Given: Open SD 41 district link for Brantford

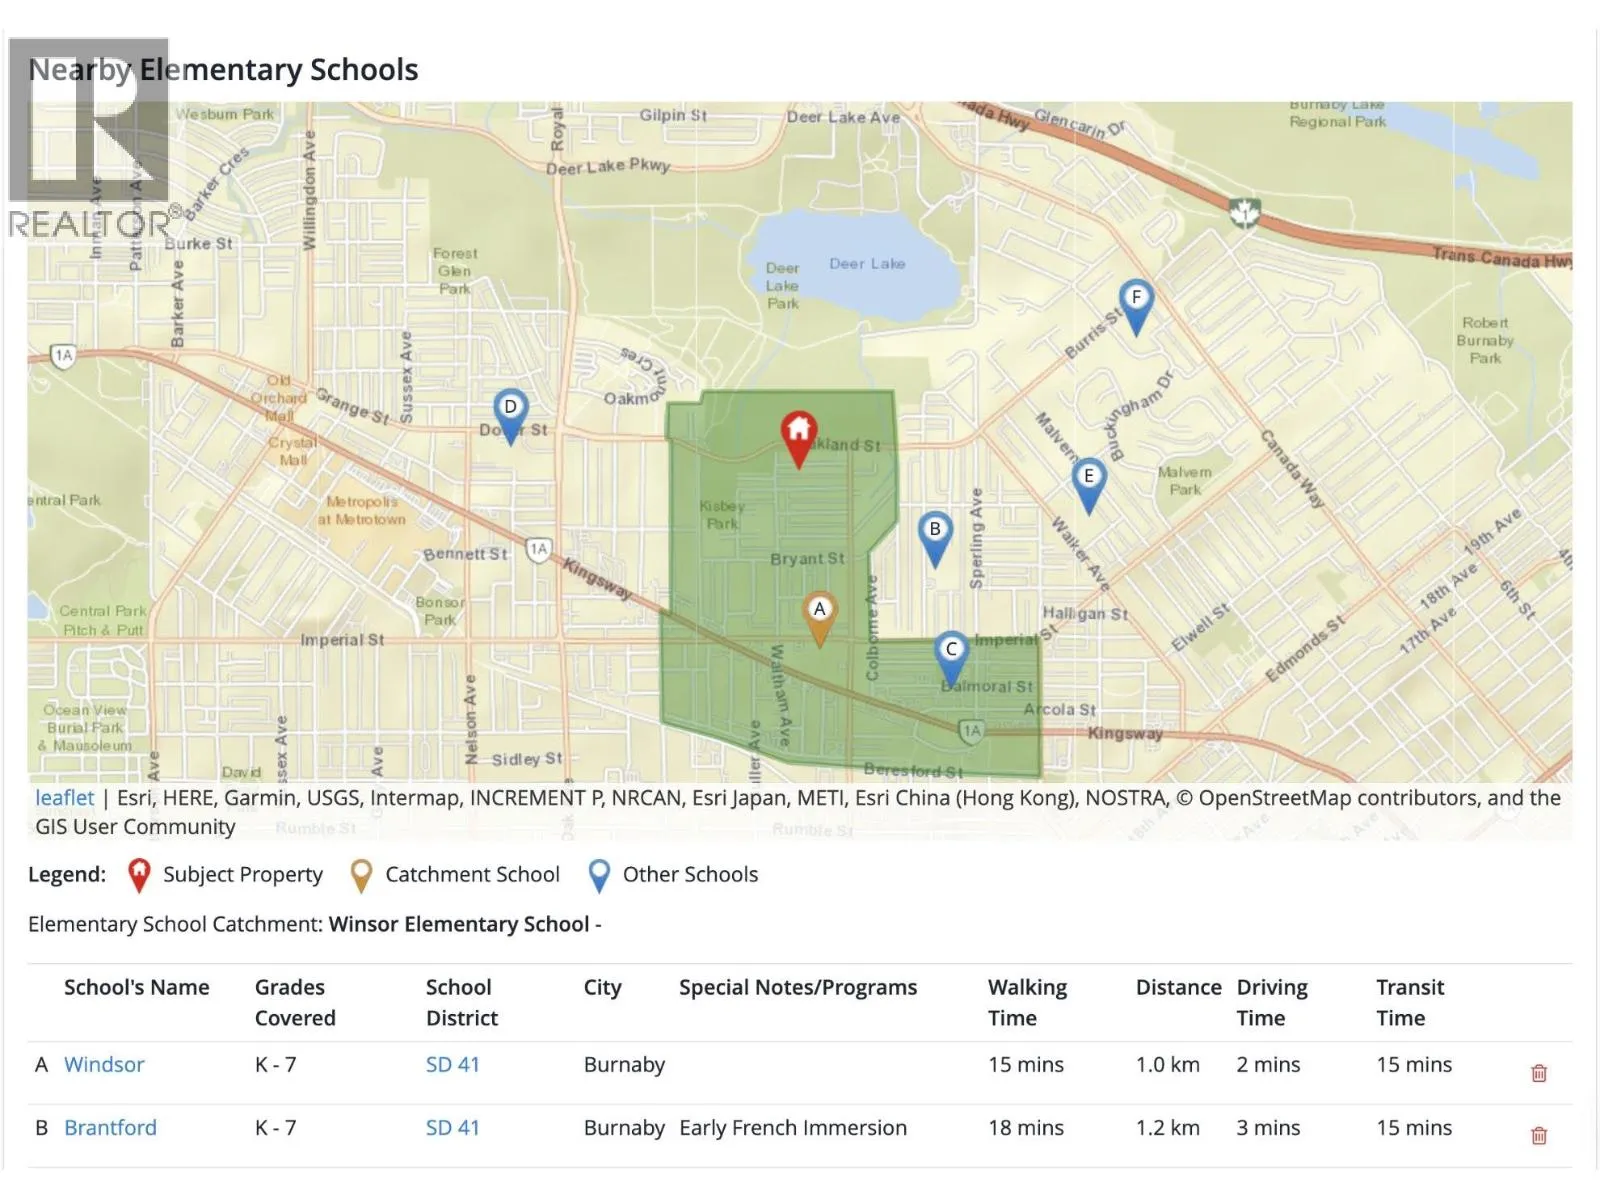Looking at the screenshot, I should (x=452, y=1128).
